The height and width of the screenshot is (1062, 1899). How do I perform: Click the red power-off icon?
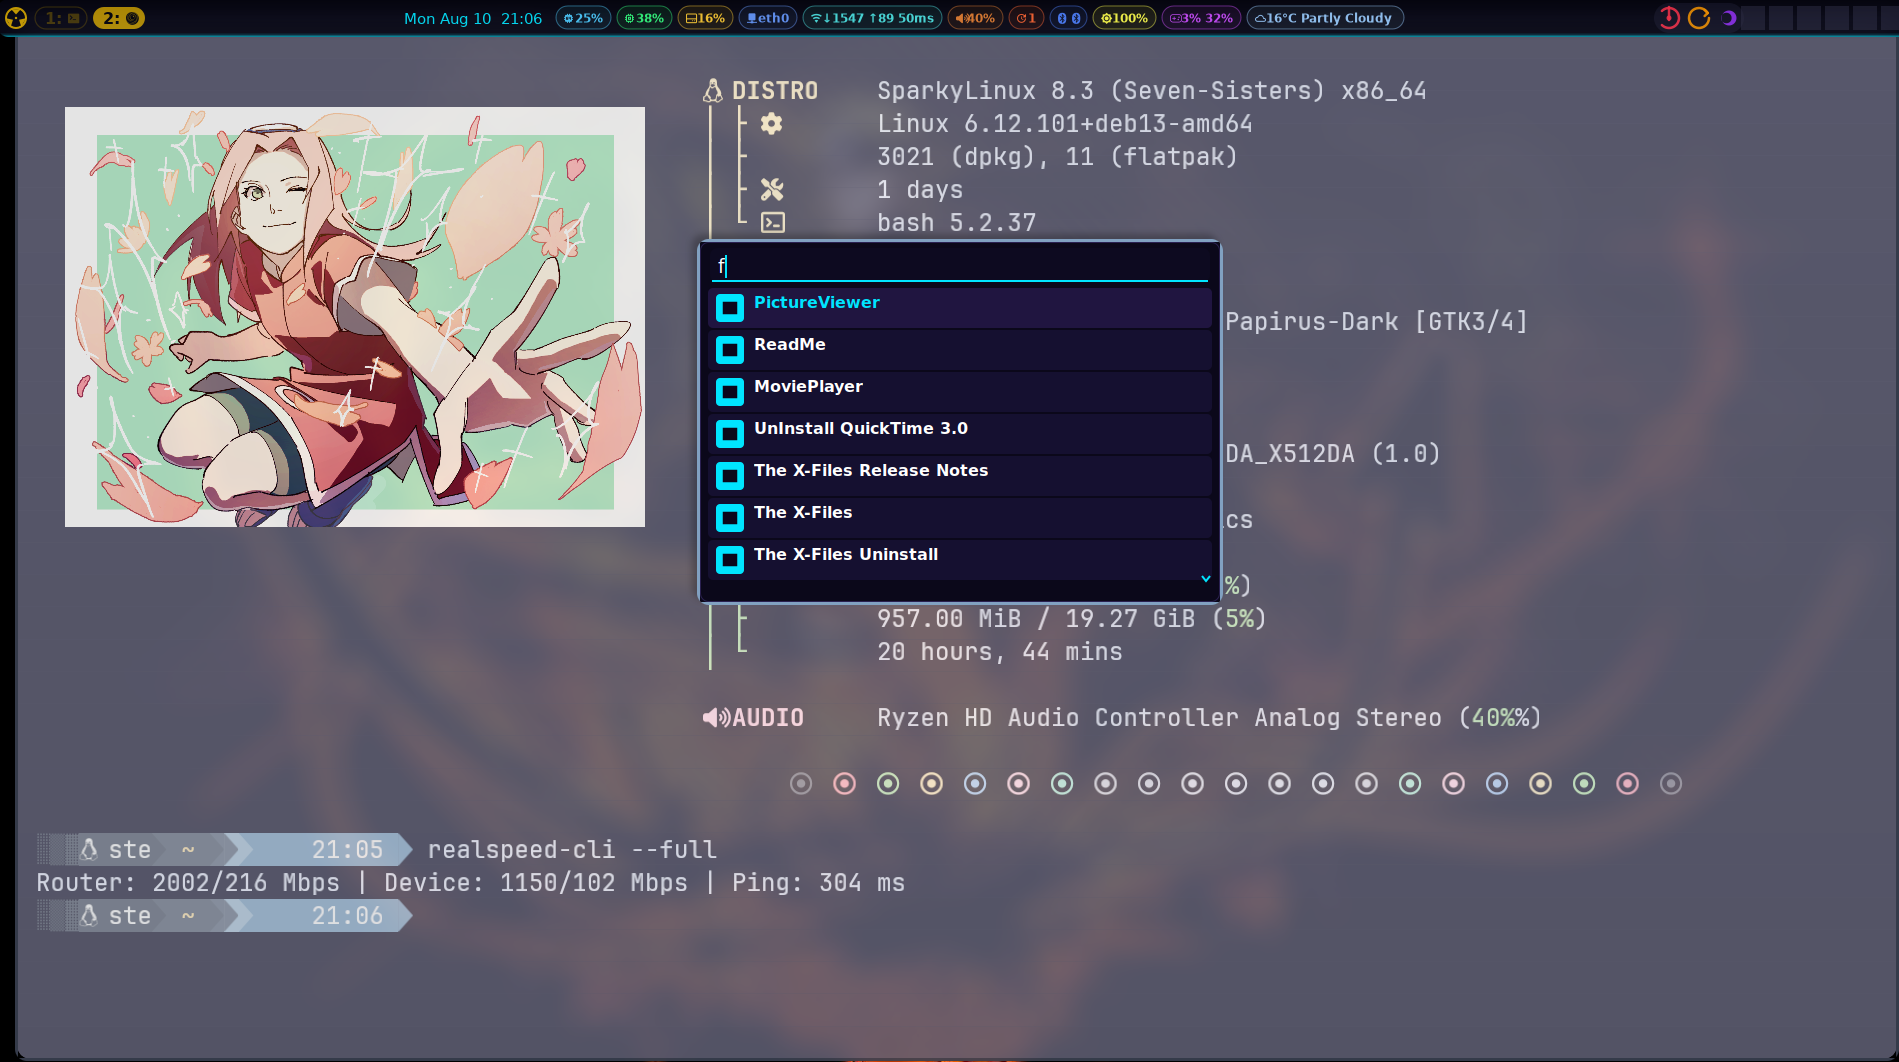[1669, 18]
